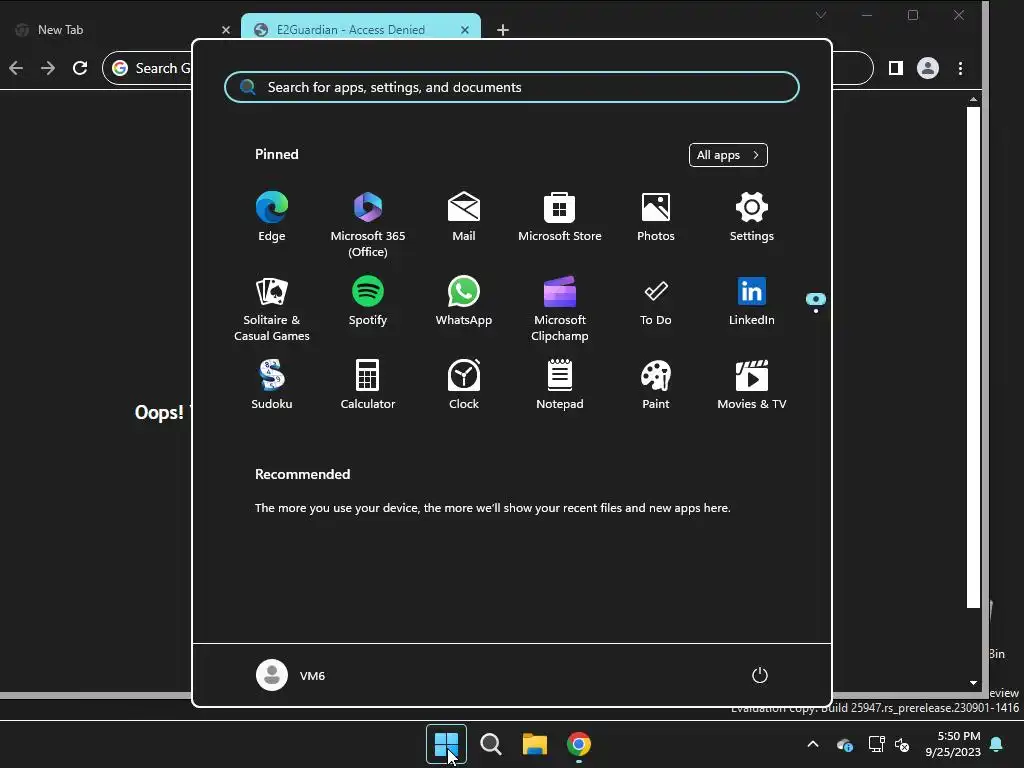The height and width of the screenshot is (768, 1024).
Task: Open Chrome three-dot menu
Action: (x=960, y=68)
